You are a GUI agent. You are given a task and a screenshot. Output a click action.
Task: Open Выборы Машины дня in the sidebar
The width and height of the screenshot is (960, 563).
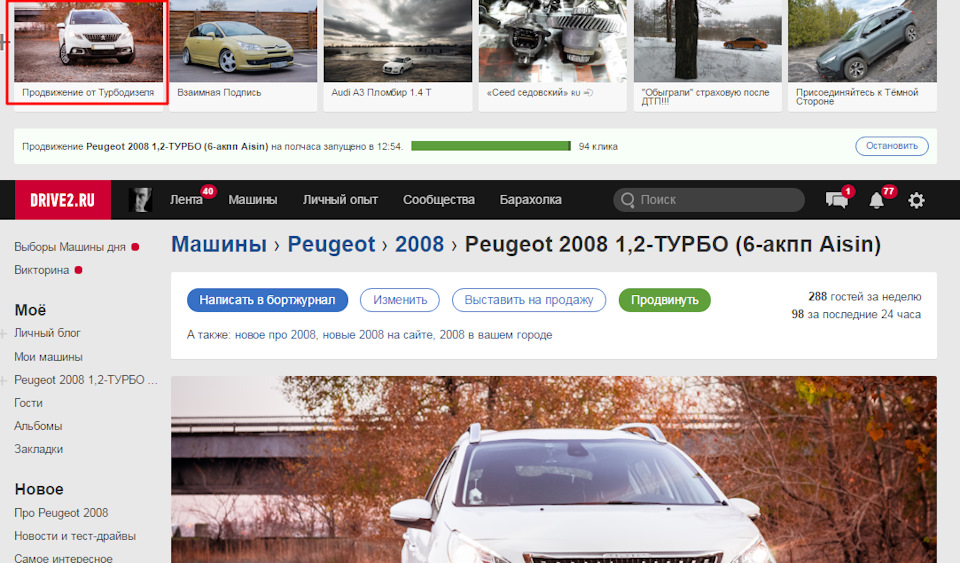click(70, 247)
